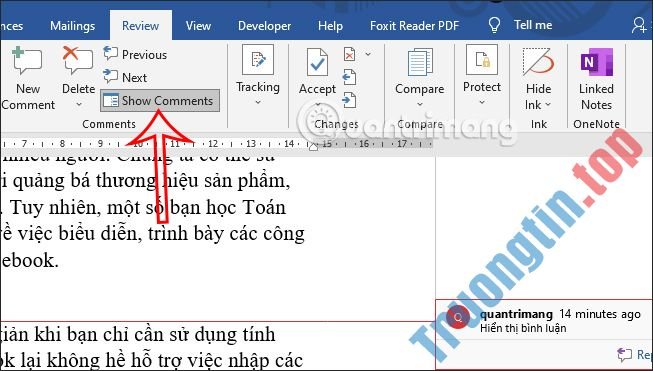This screenshot has height=371, width=653.
Task: Expand the Hide Ink dropdown arrow
Action: [x=548, y=105]
